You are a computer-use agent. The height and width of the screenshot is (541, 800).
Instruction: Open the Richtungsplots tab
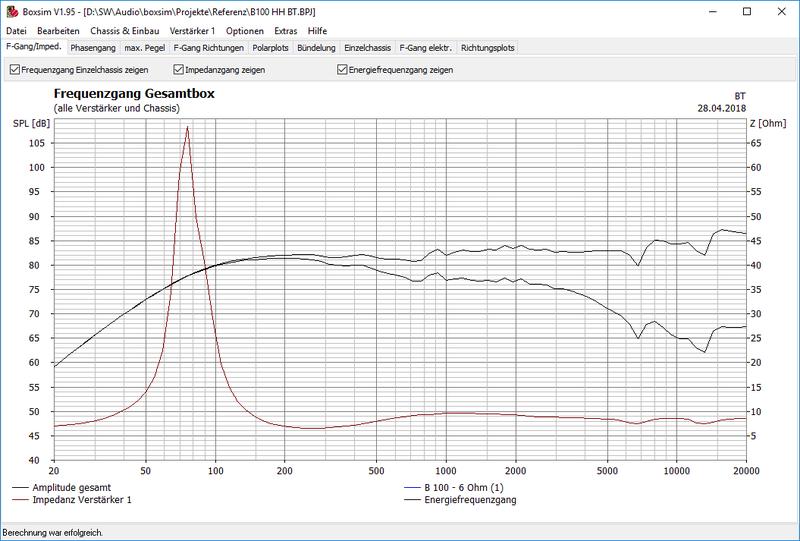[487, 48]
